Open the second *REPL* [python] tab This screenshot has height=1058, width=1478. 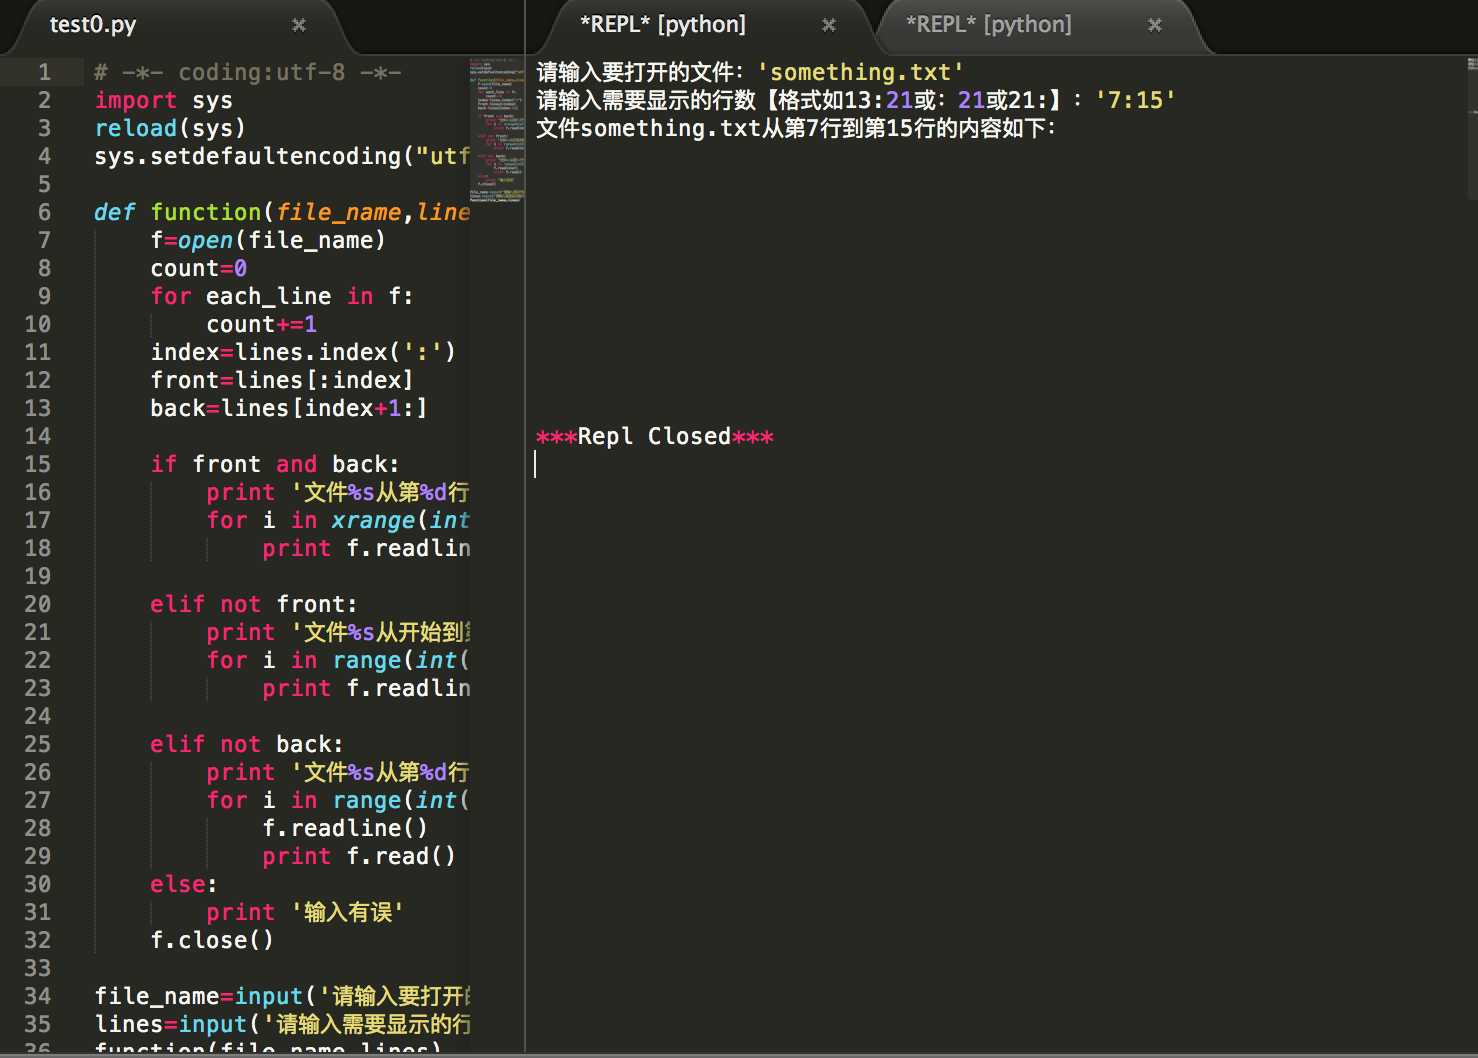click(x=988, y=25)
